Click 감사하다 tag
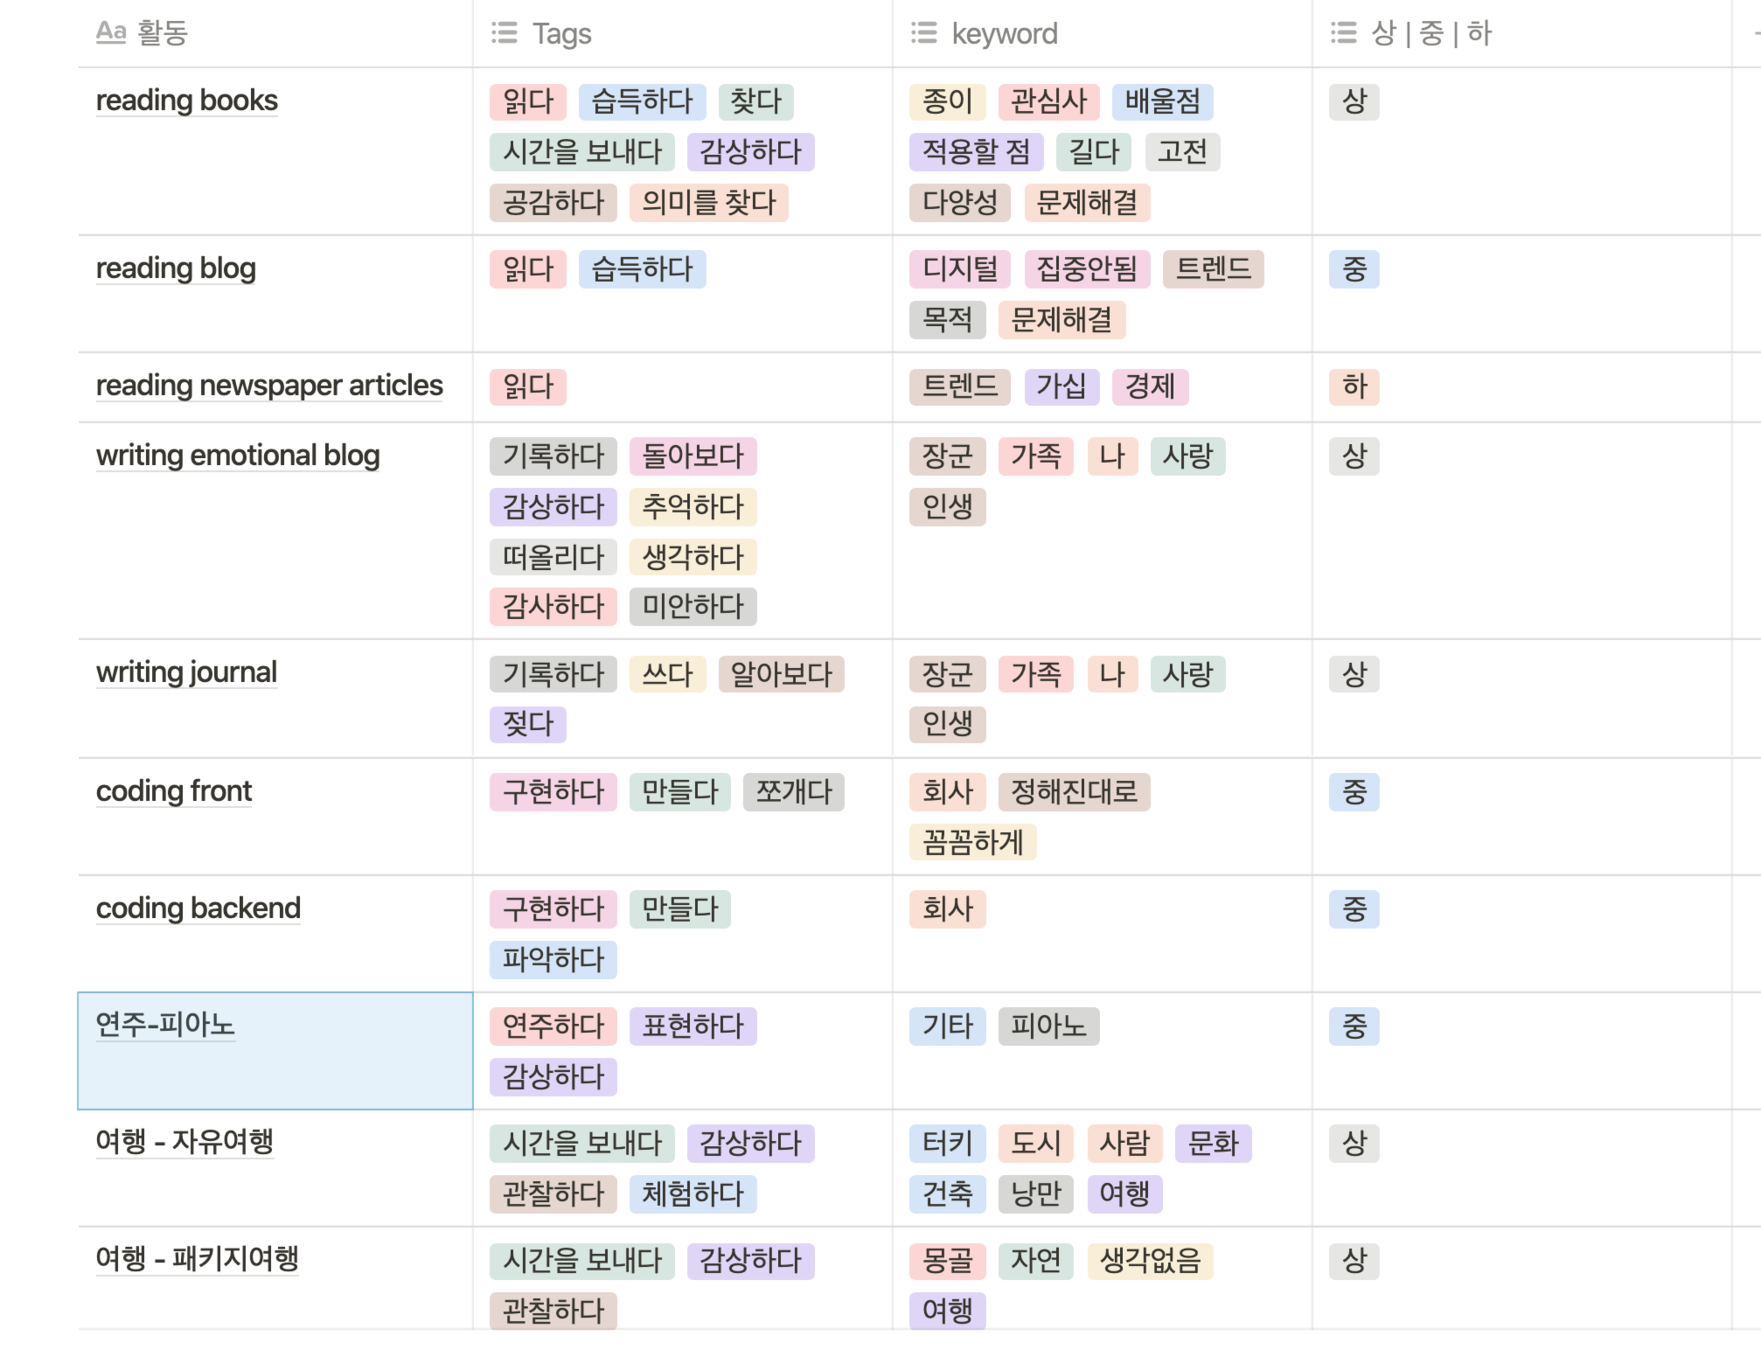The image size is (1761, 1350). [x=553, y=606]
